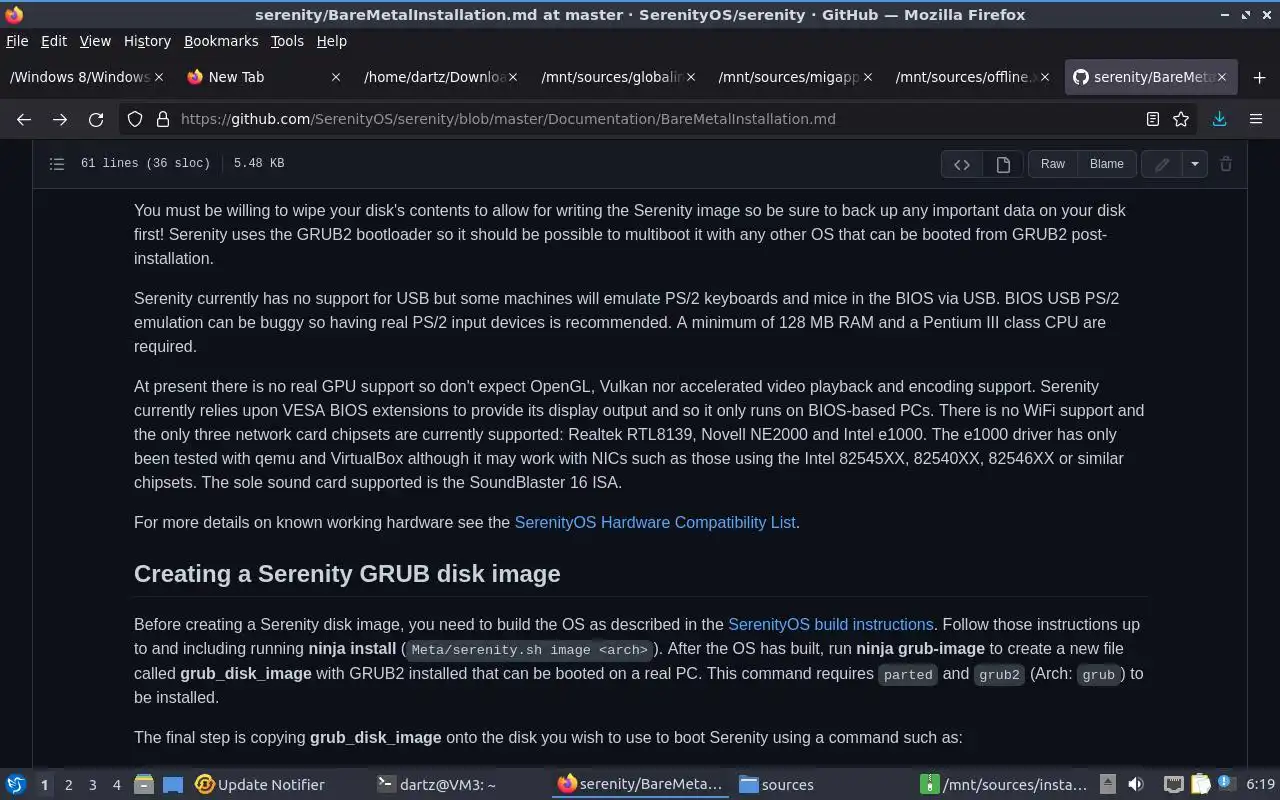The image size is (1280, 800).
Task: Open a new tab with plus button
Action: point(1259,77)
